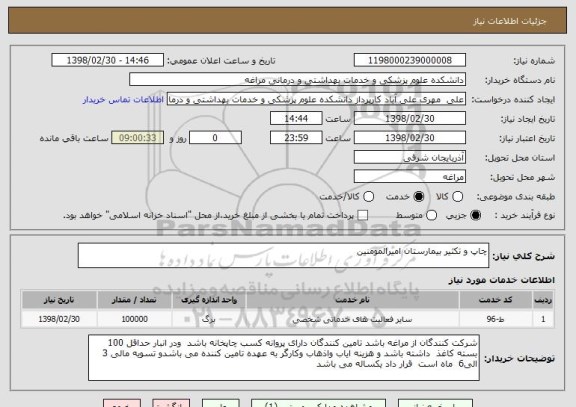Click the نام خدمت column header

click(x=352, y=300)
